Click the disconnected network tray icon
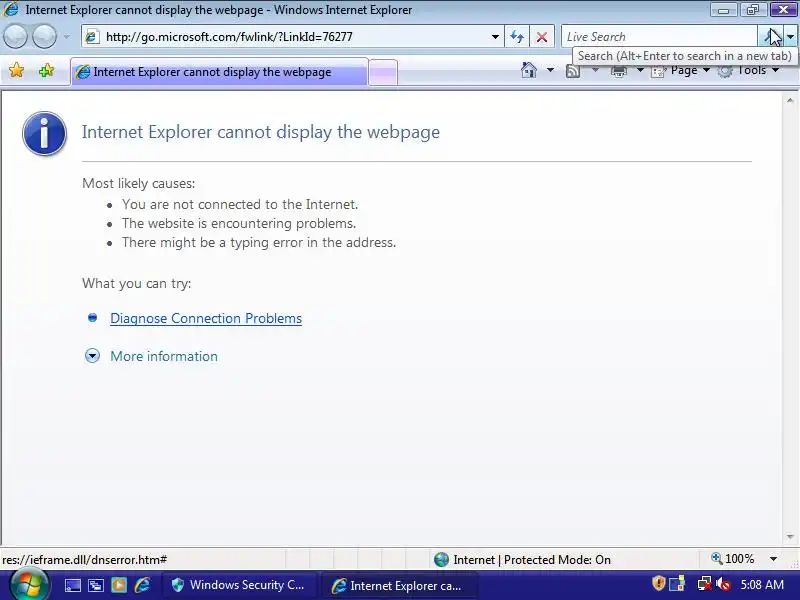800x600 pixels. point(705,584)
